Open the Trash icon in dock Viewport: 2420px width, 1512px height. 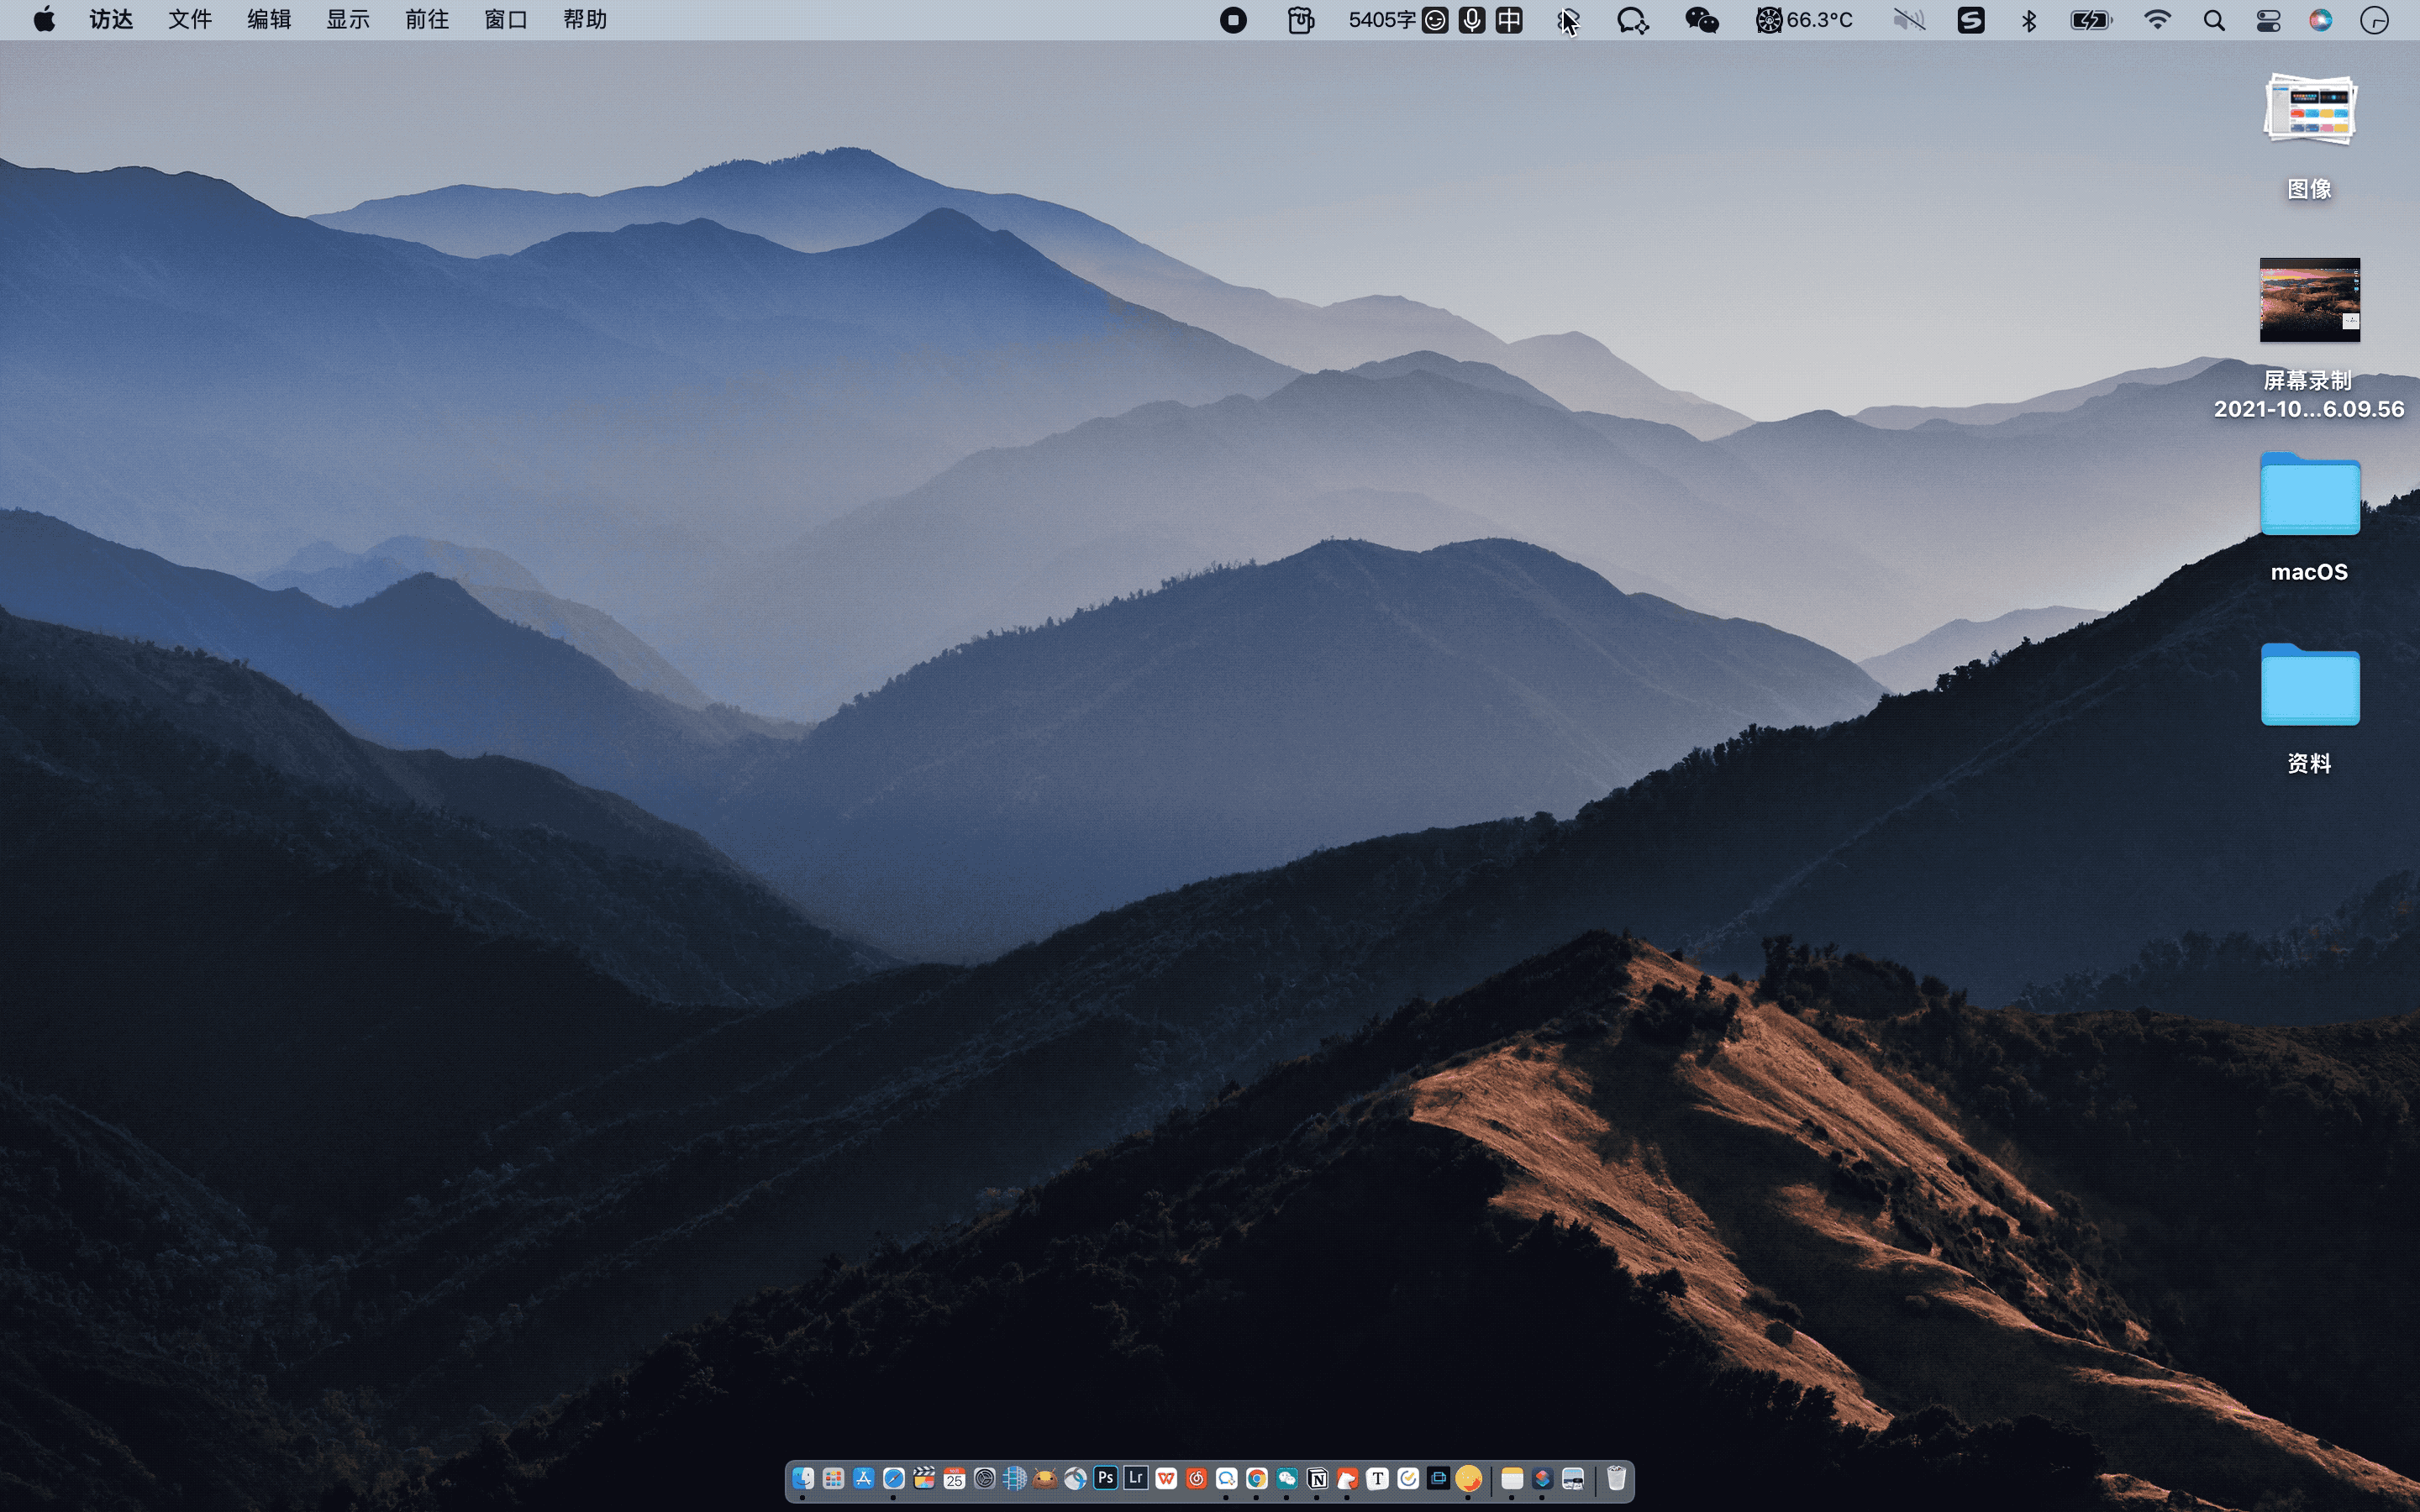pyautogui.click(x=1615, y=1481)
